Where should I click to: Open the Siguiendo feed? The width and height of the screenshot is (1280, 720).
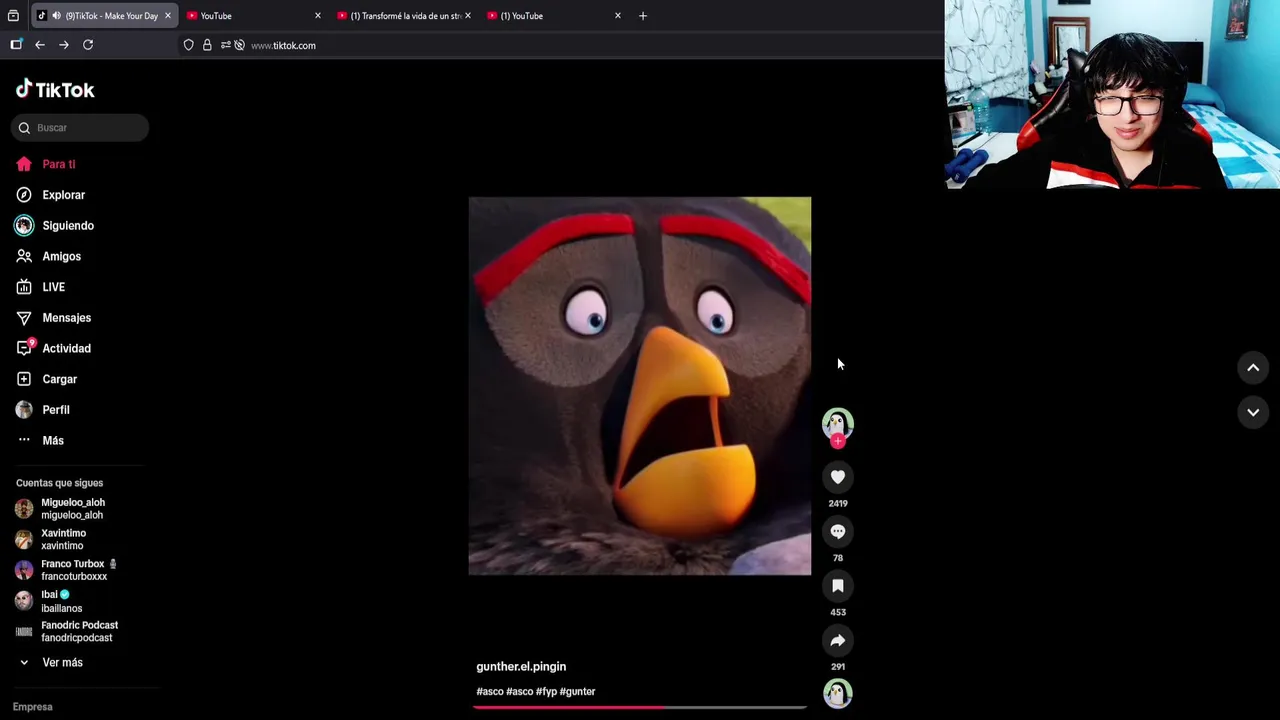click(54, 226)
